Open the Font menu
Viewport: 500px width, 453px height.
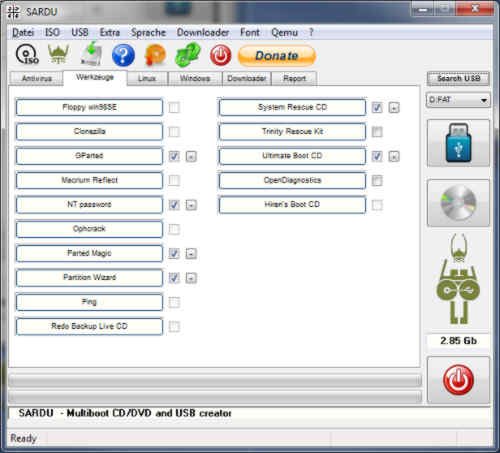250,32
